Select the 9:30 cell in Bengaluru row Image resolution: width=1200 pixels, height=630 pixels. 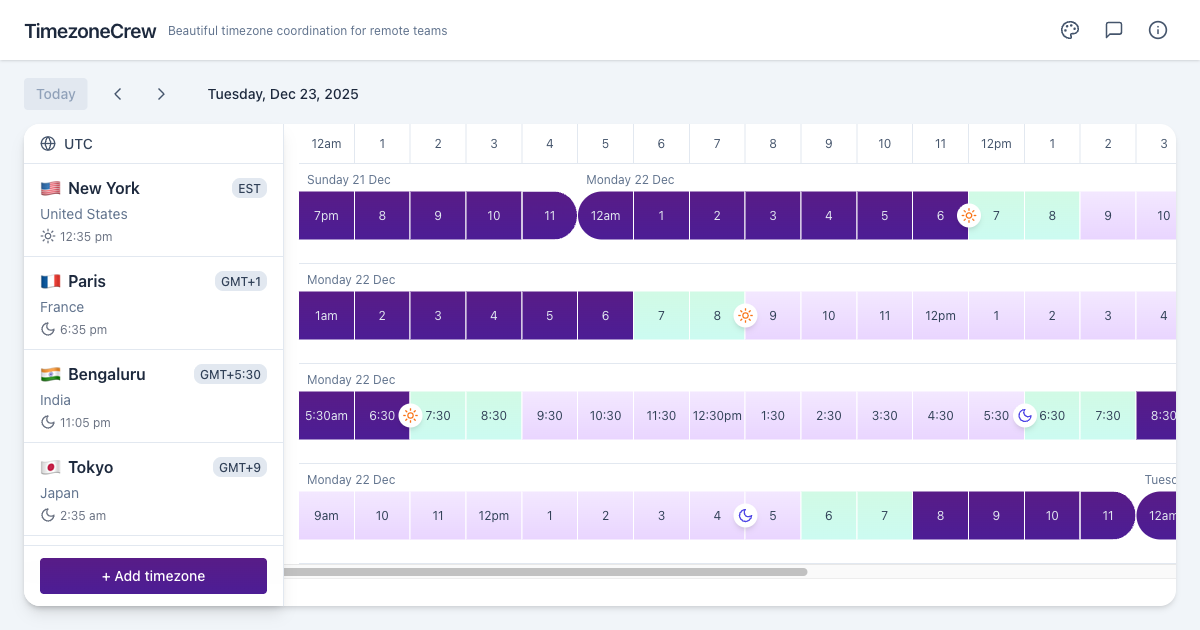[x=549, y=415]
